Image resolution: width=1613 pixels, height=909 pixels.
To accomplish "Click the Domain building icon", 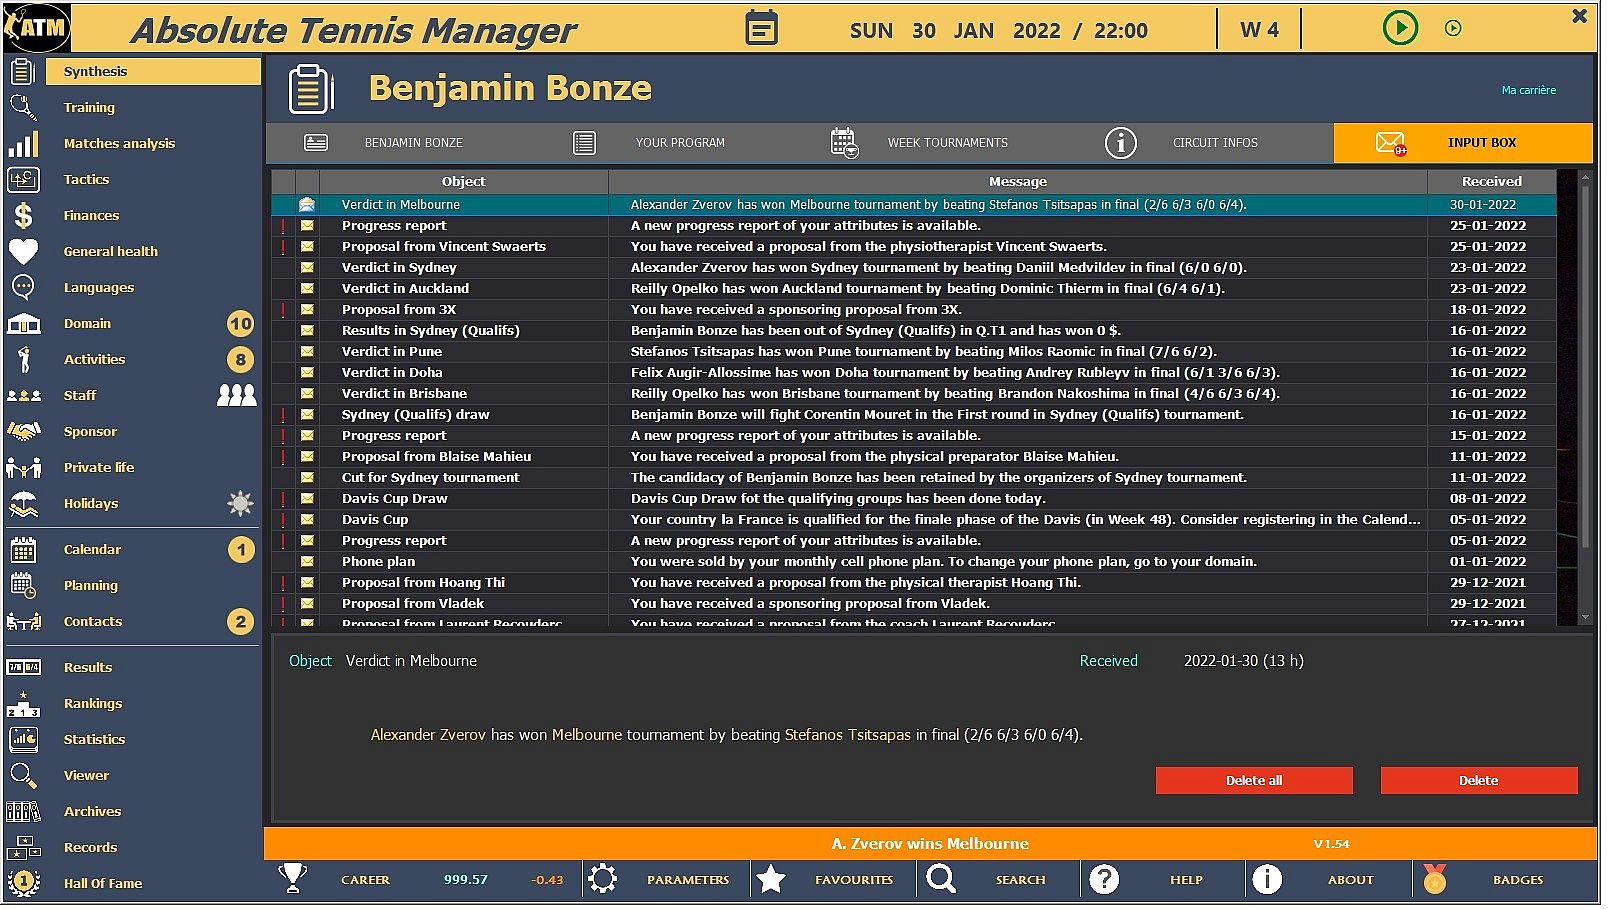I will [x=23, y=324].
